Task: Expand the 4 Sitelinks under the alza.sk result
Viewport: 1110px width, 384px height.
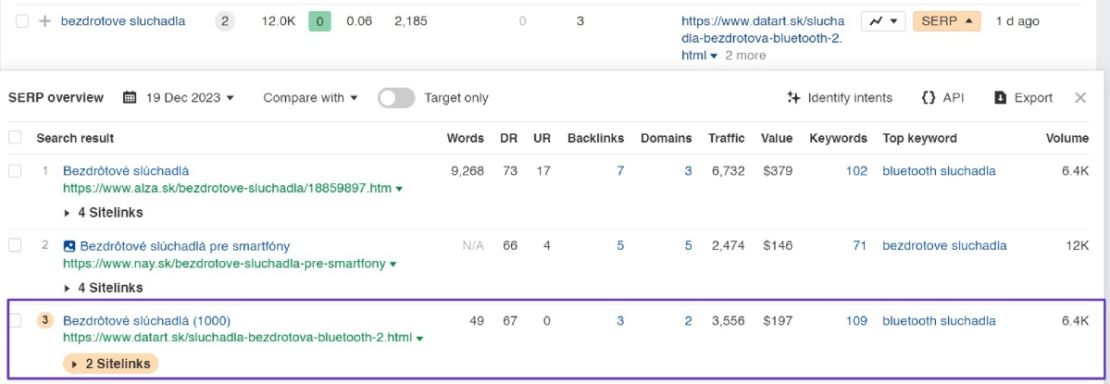Action: point(103,213)
